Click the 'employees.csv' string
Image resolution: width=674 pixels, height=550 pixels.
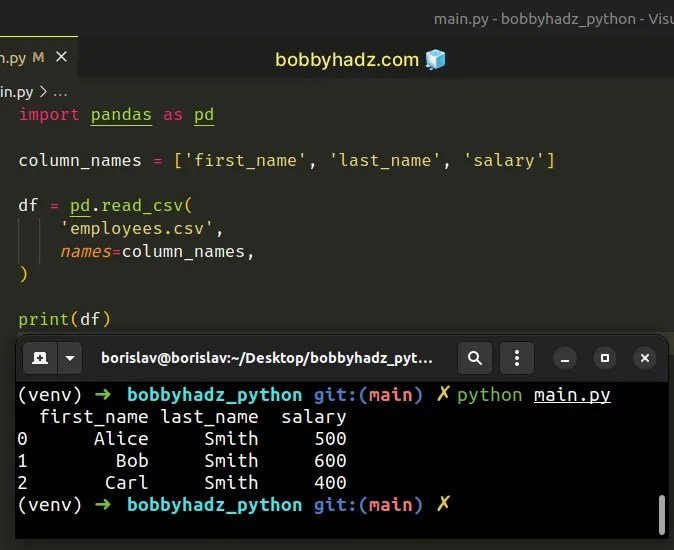(x=137, y=229)
